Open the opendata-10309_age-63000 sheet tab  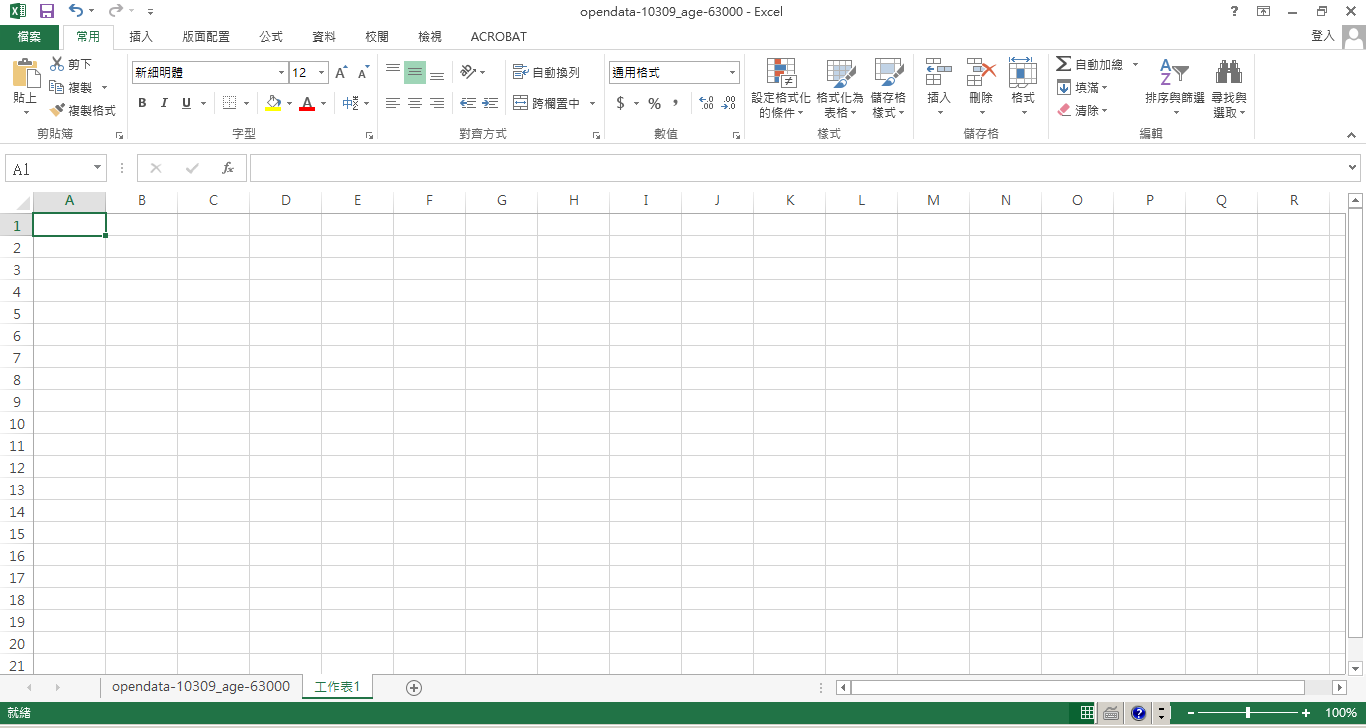(x=201, y=687)
